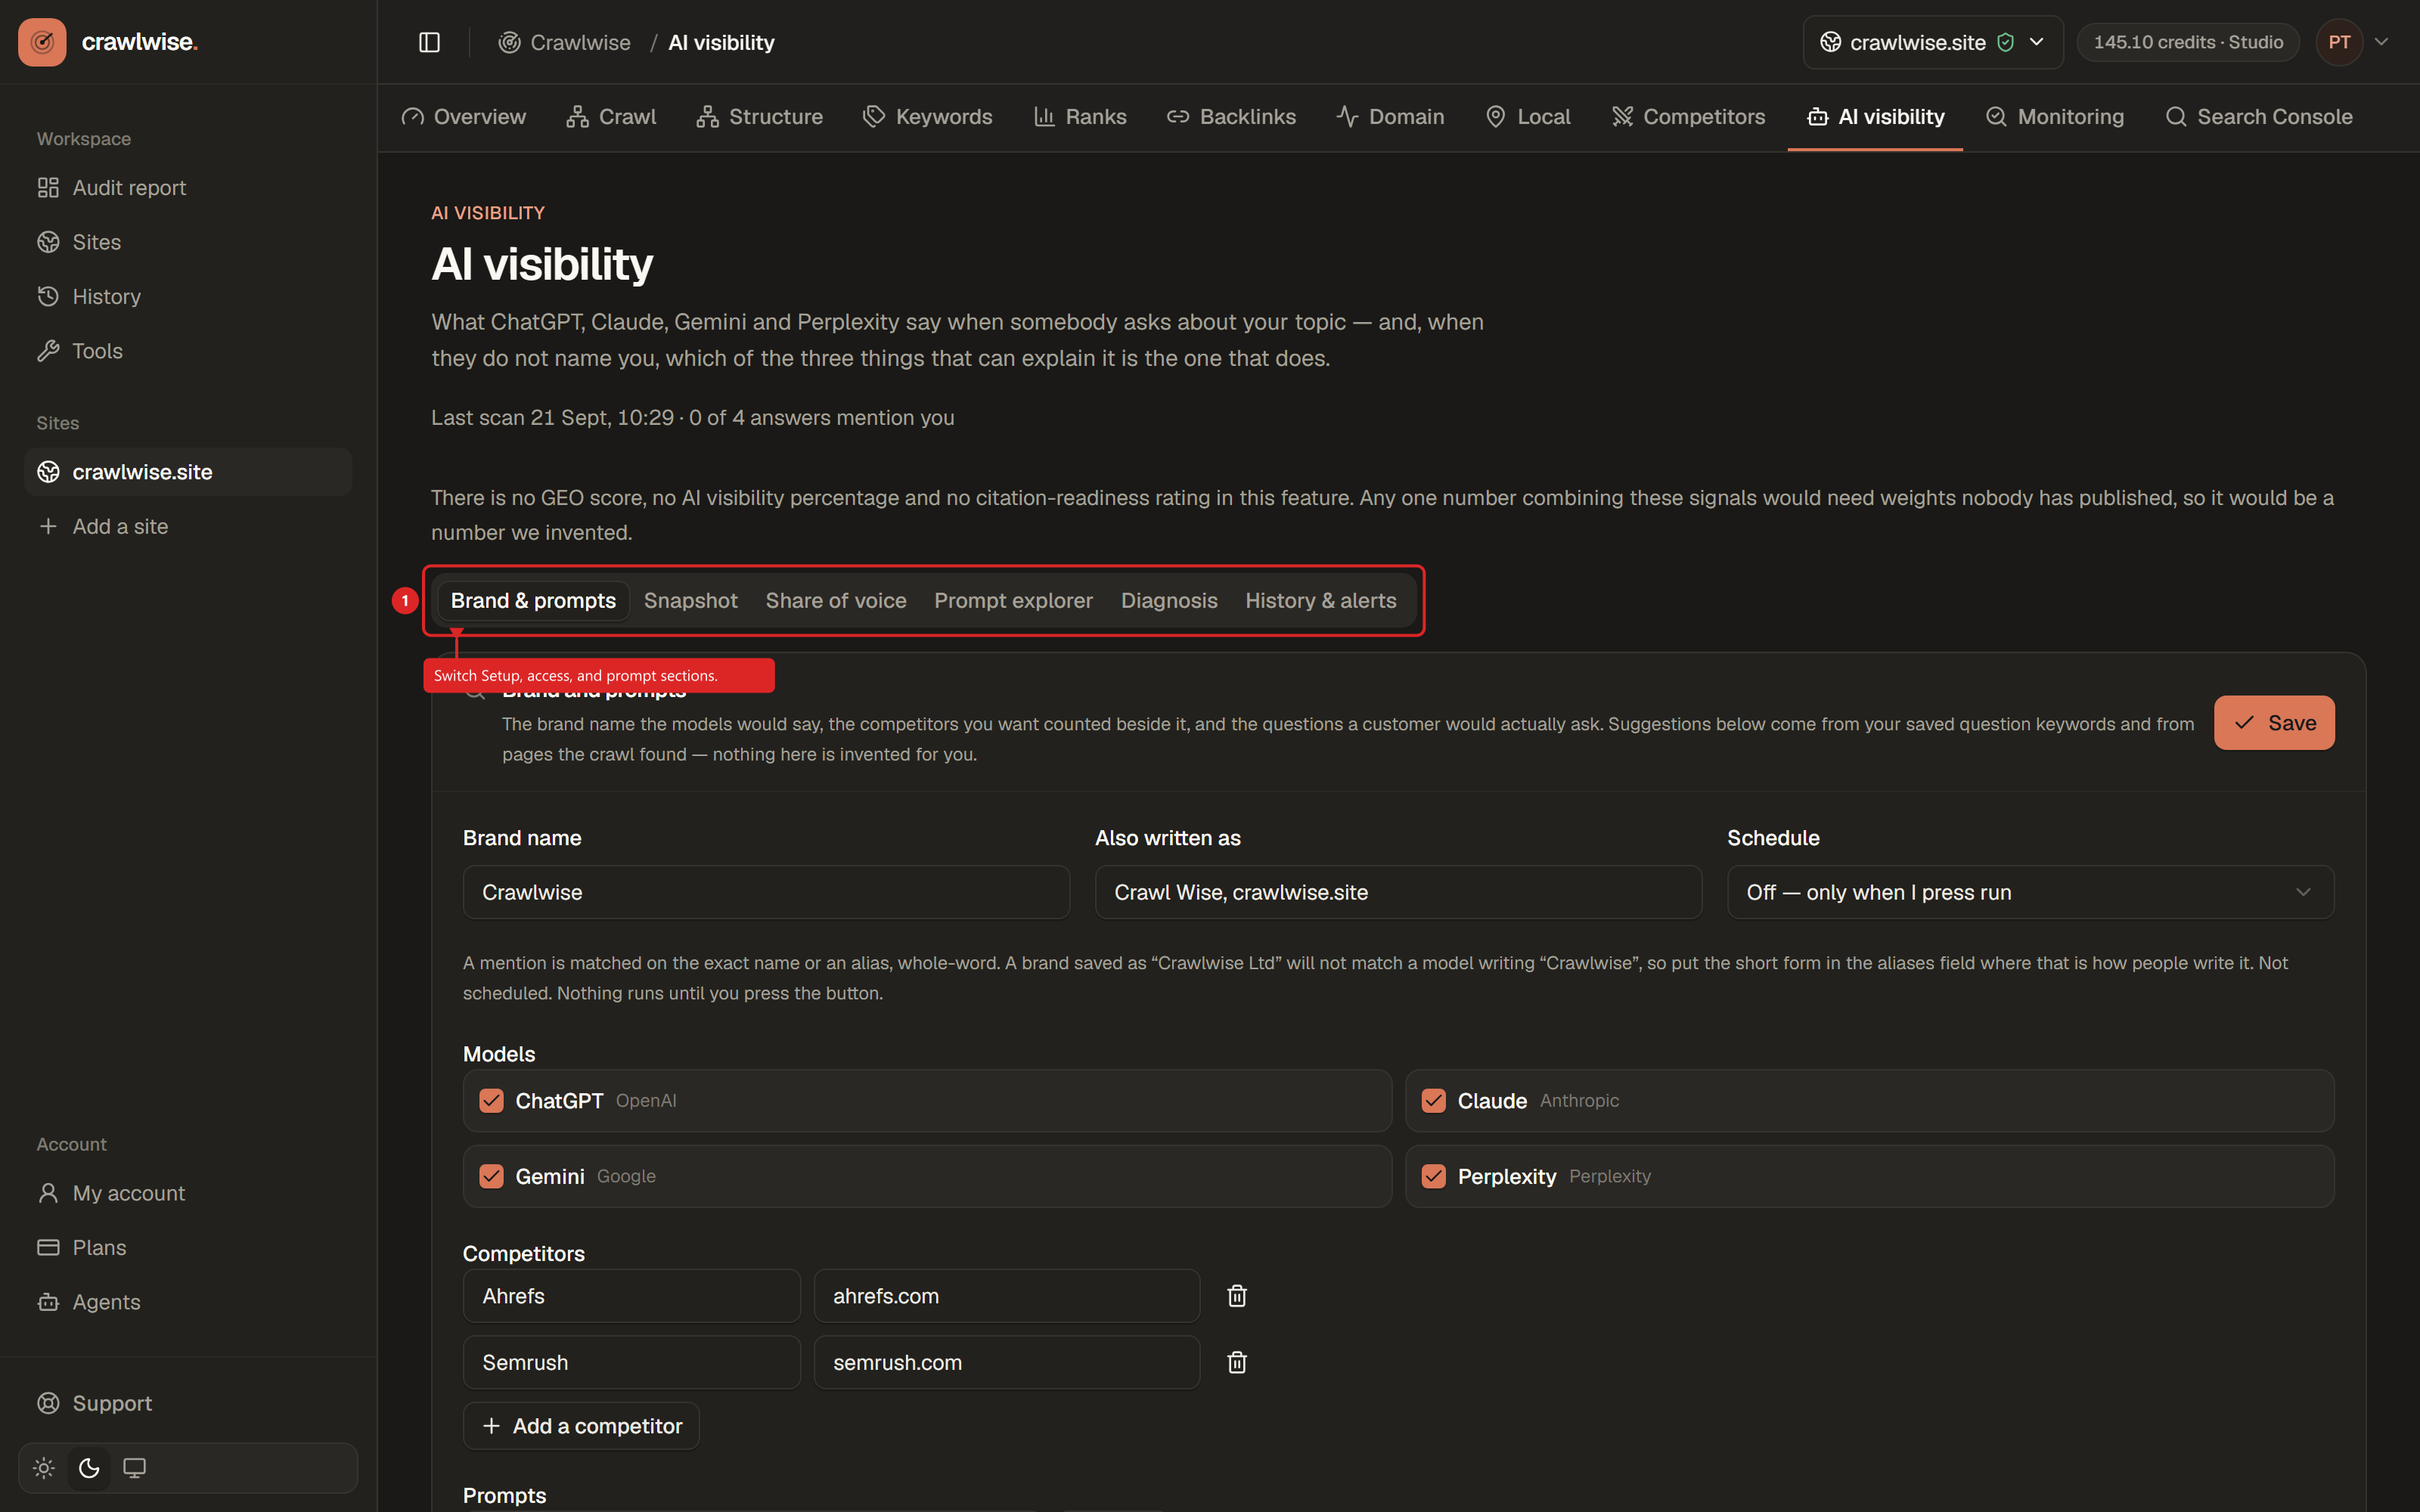Screen dimensions: 2420x1512
Task: Click the crawlwise logo icon
Action: [x=42, y=42]
